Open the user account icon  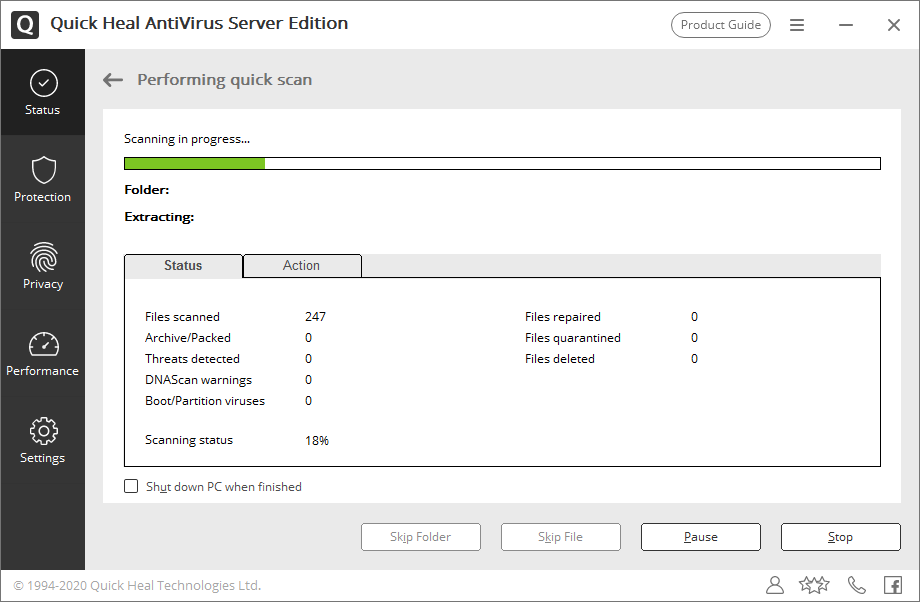coord(774,585)
